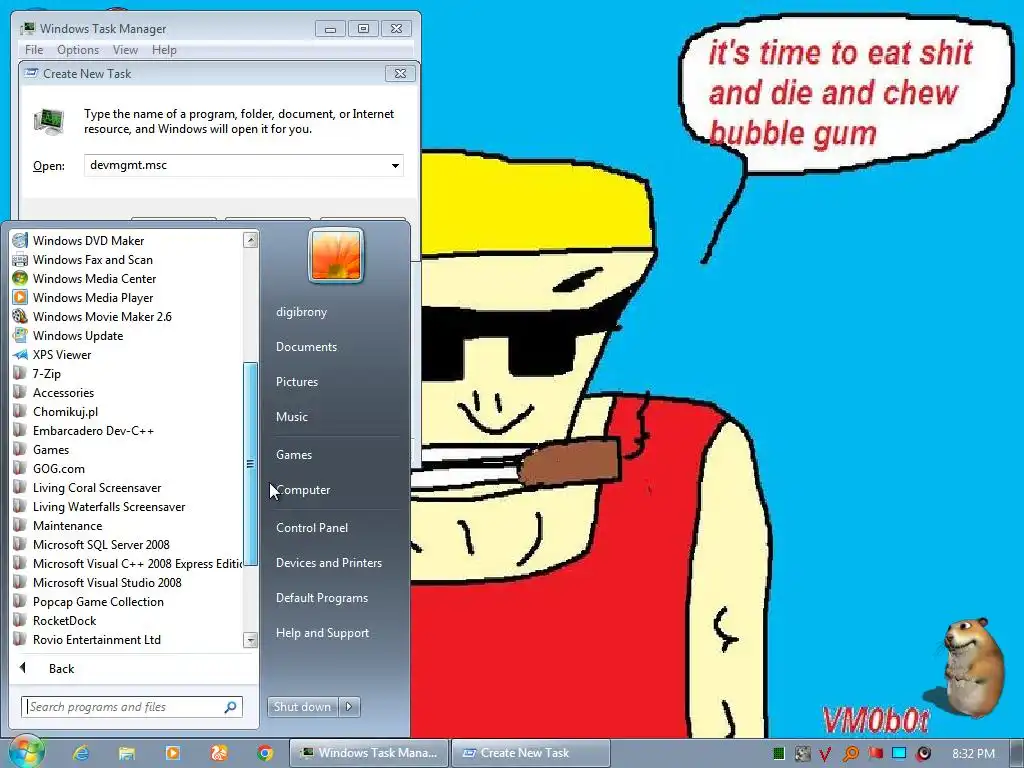Open Windows DVD Maker from program list
1024x768 pixels.
click(x=88, y=240)
